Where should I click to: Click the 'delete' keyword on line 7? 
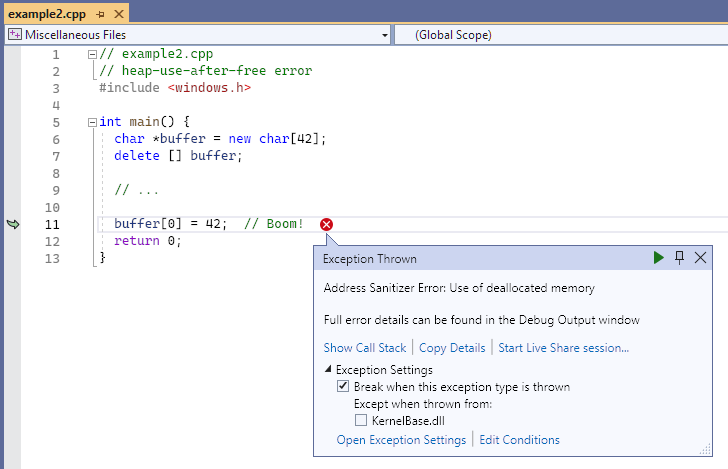(136, 156)
